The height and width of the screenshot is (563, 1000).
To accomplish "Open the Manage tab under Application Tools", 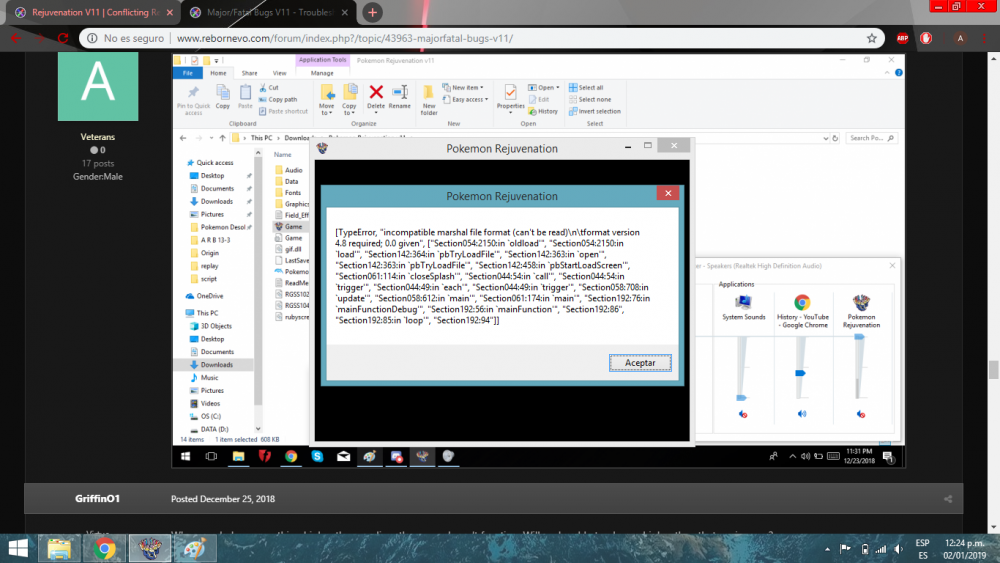I will pyautogui.click(x=322, y=73).
